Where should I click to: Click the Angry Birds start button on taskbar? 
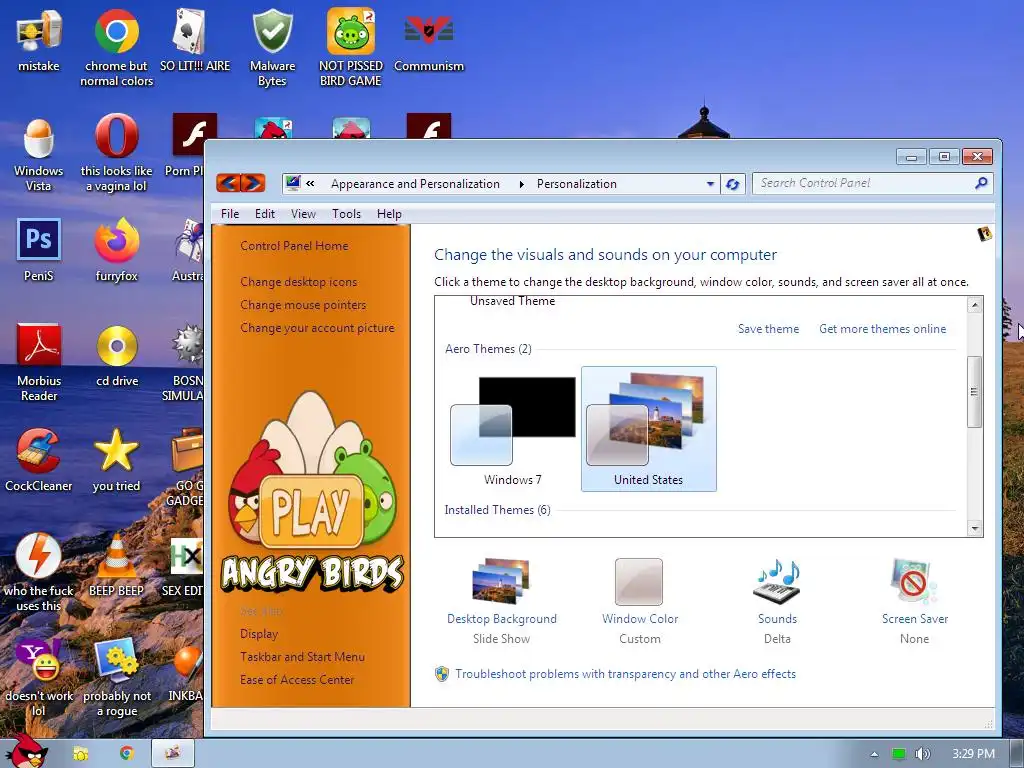pos(27,751)
